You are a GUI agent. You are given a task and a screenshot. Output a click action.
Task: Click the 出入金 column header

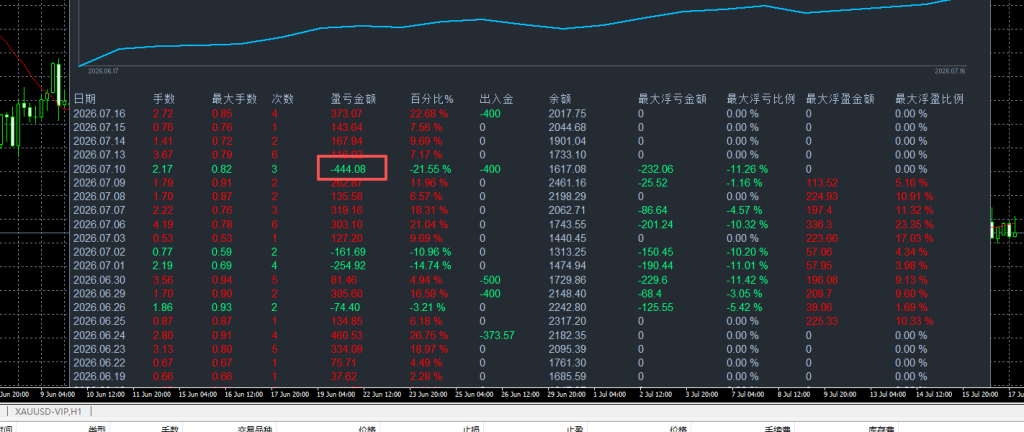click(x=496, y=99)
